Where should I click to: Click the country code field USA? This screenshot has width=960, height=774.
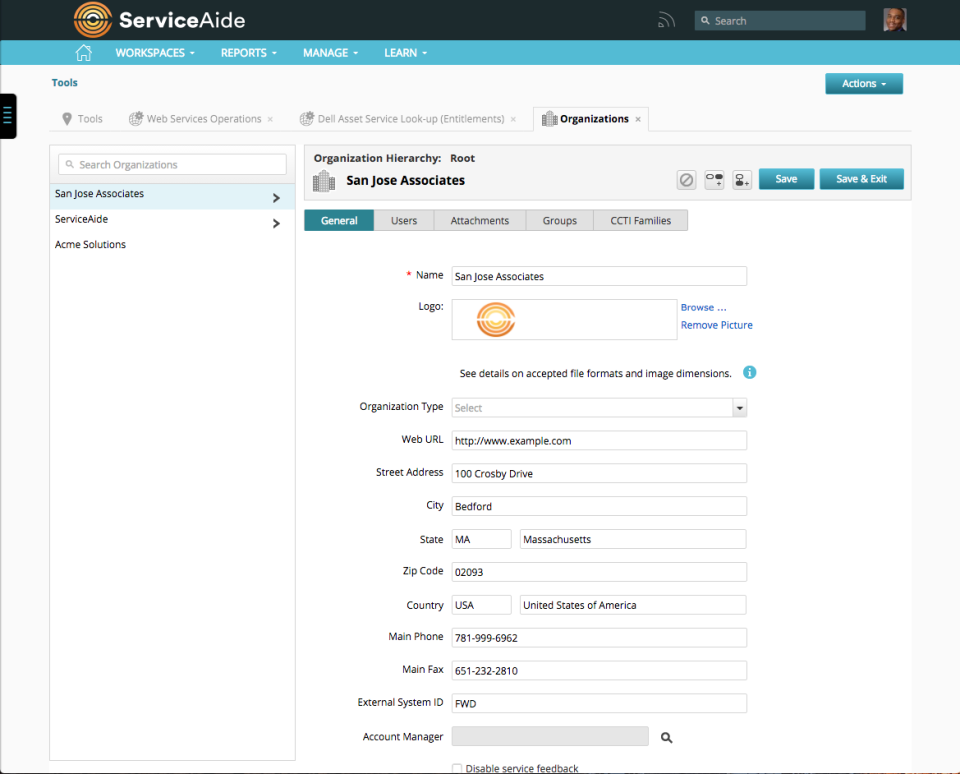[x=481, y=605]
